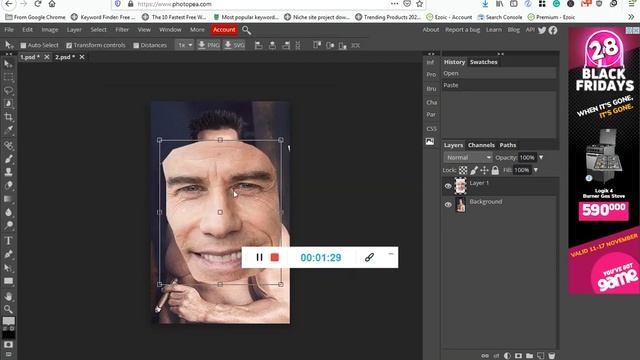
Task: Hide the Background layer eye icon
Action: [x=448, y=204]
